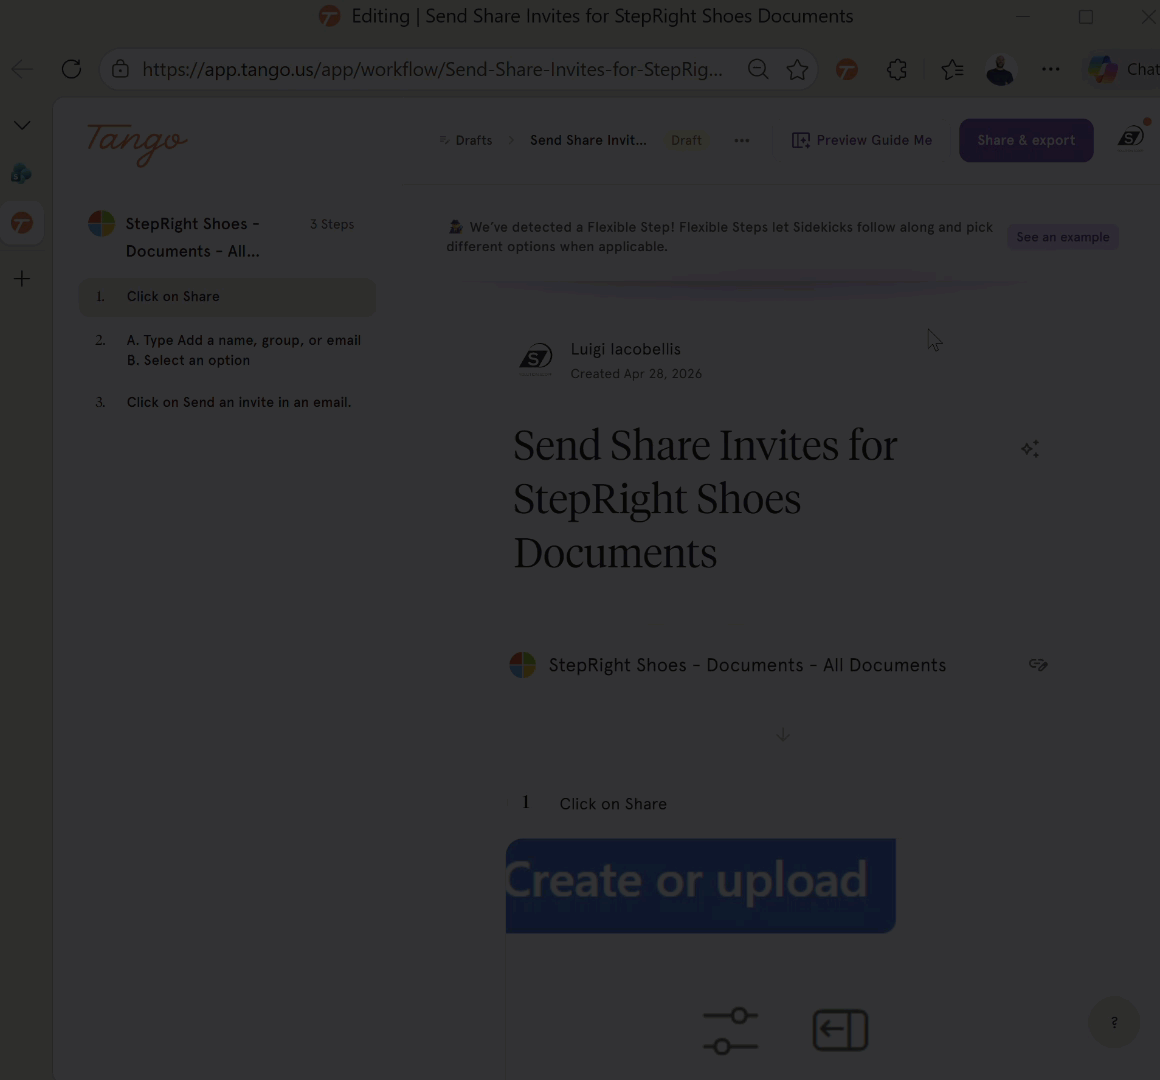Click author name Luigi Iacobellis
The width and height of the screenshot is (1160, 1080).
pos(625,349)
